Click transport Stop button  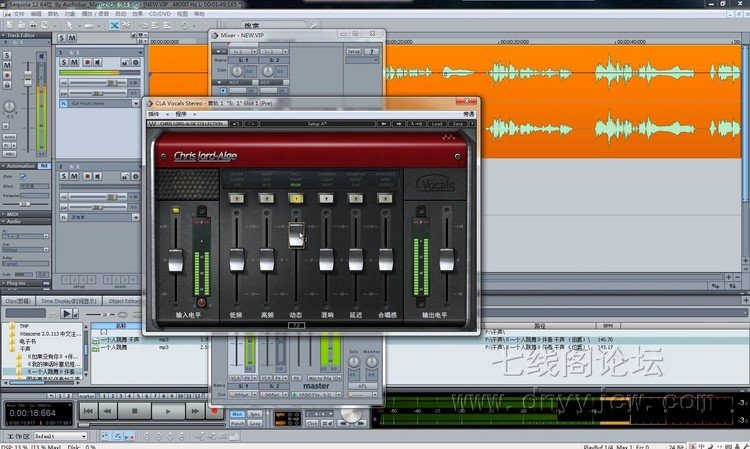pos(135,411)
